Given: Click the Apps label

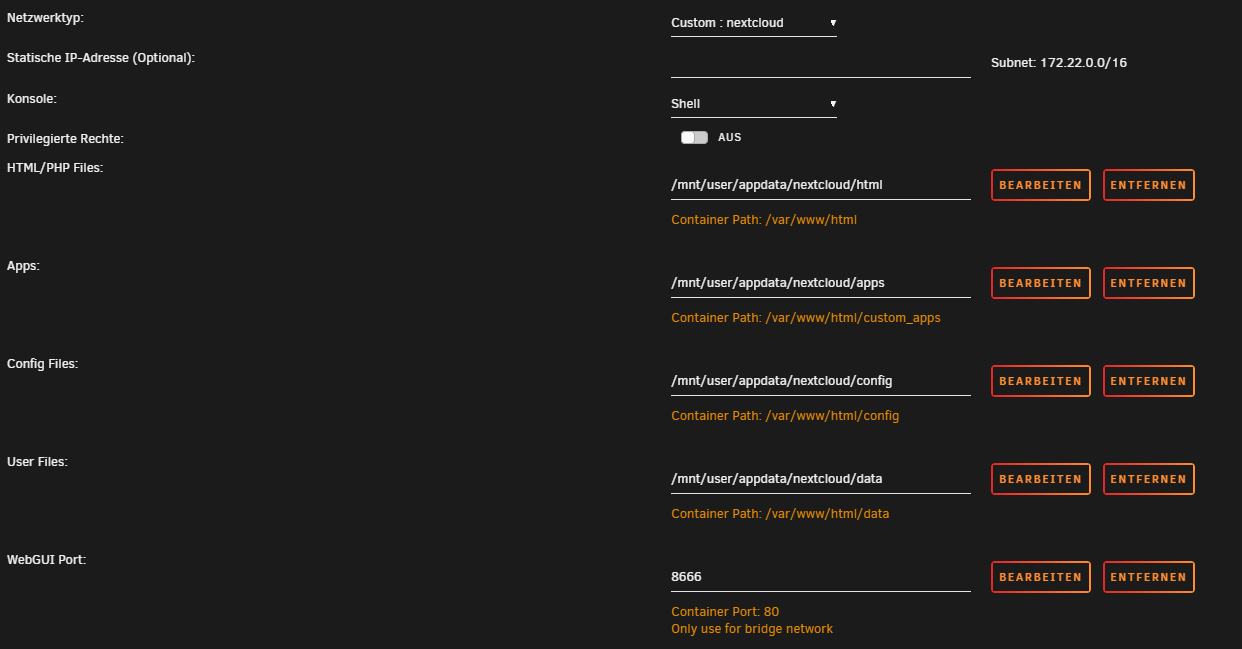Looking at the screenshot, I should [x=23, y=266].
